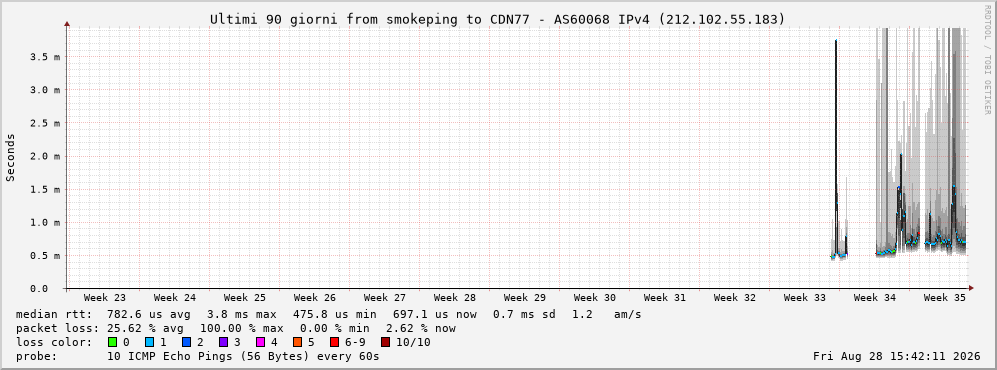Click the magenta loss color 4 swatch
Image resolution: width=997 pixels, height=370 pixels.
[261, 343]
